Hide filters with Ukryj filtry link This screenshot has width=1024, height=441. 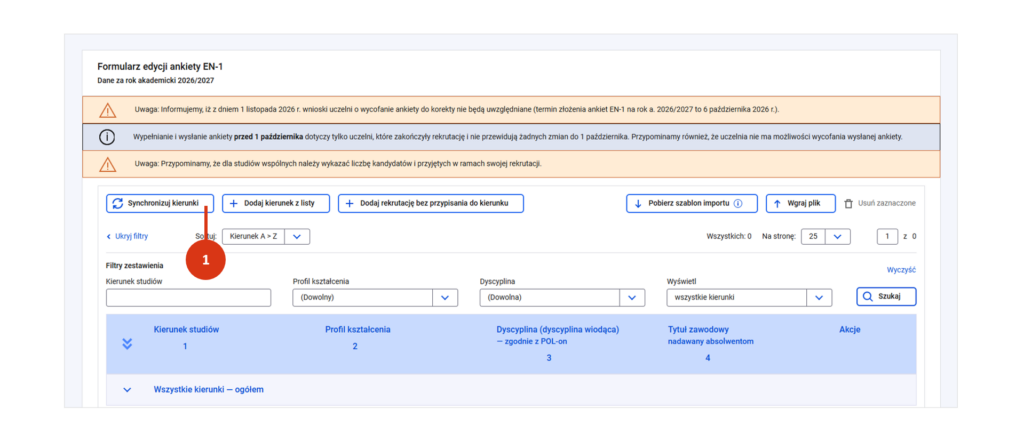[x=127, y=237]
